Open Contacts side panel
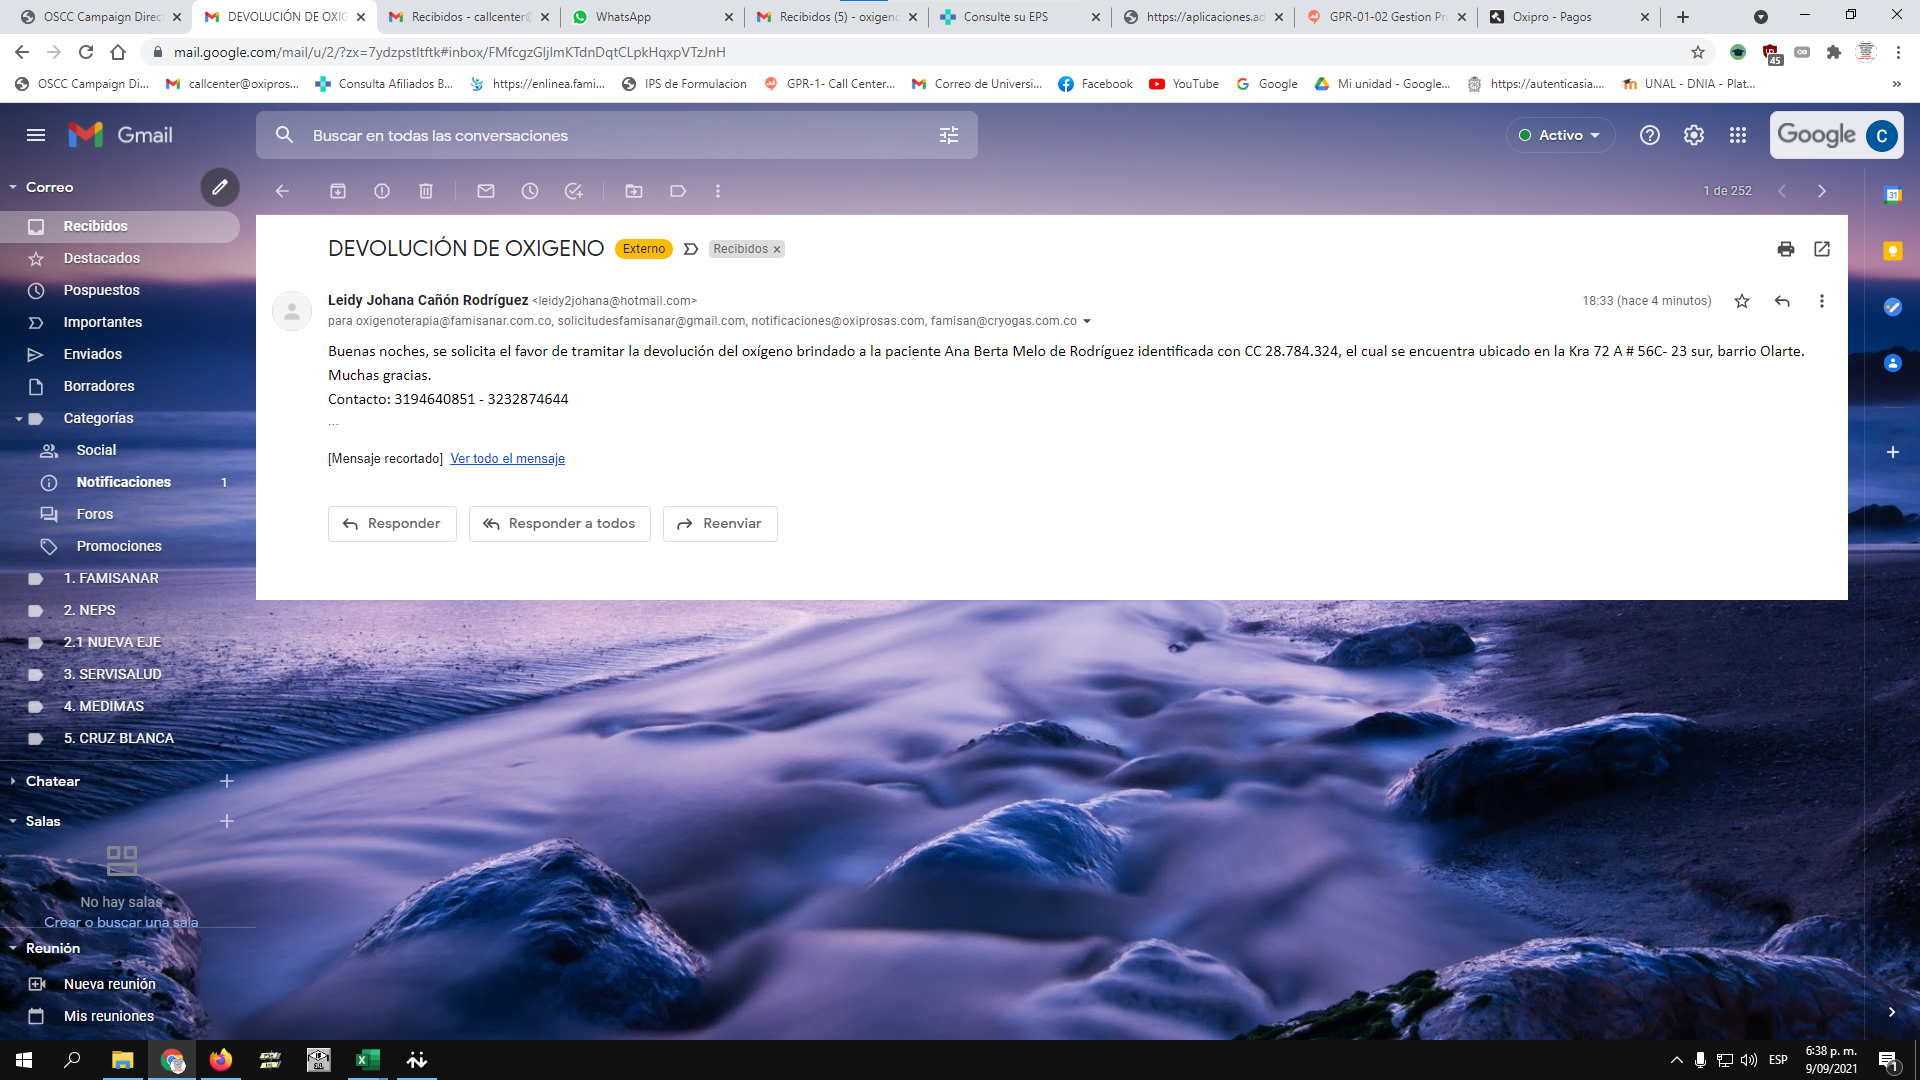Viewport: 1920px width, 1080px height. pos(1893,363)
